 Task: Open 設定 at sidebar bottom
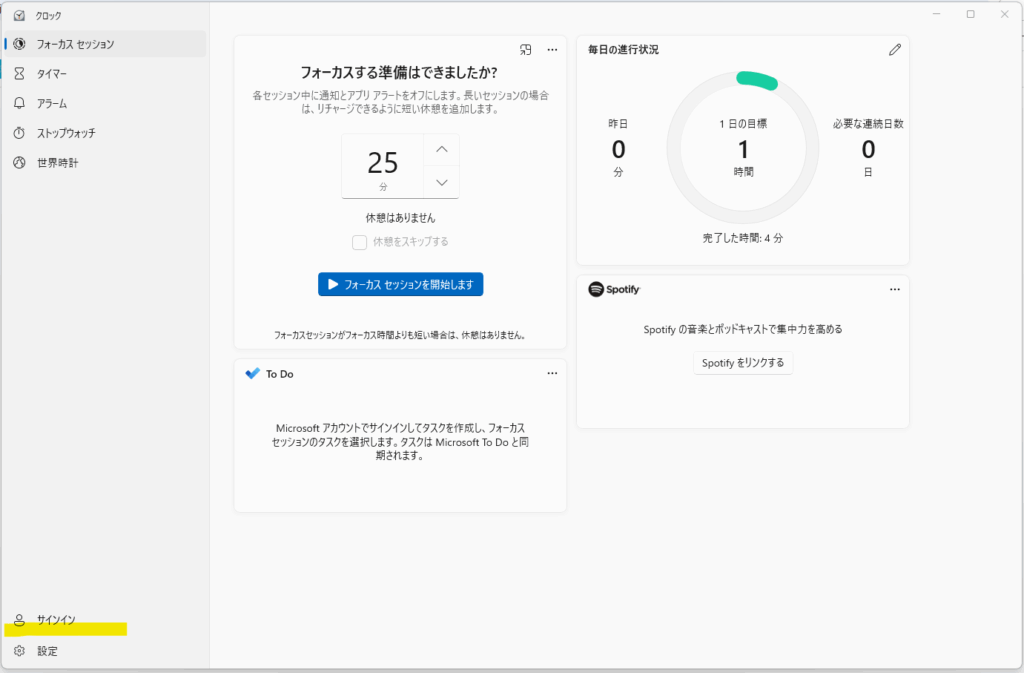pyautogui.click(x=105, y=651)
